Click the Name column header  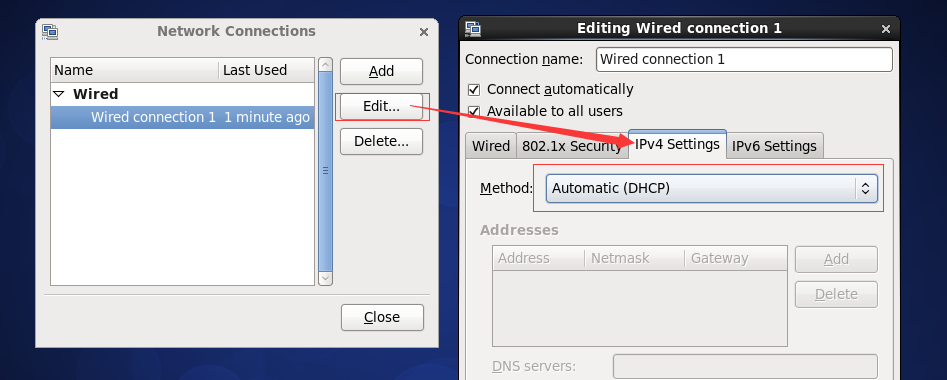(x=135, y=70)
